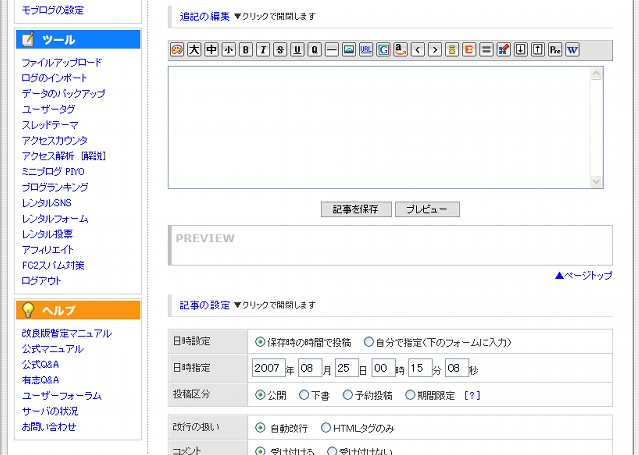Select 下書 draft radio button
The height and width of the screenshot is (455, 639).
tap(304, 395)
